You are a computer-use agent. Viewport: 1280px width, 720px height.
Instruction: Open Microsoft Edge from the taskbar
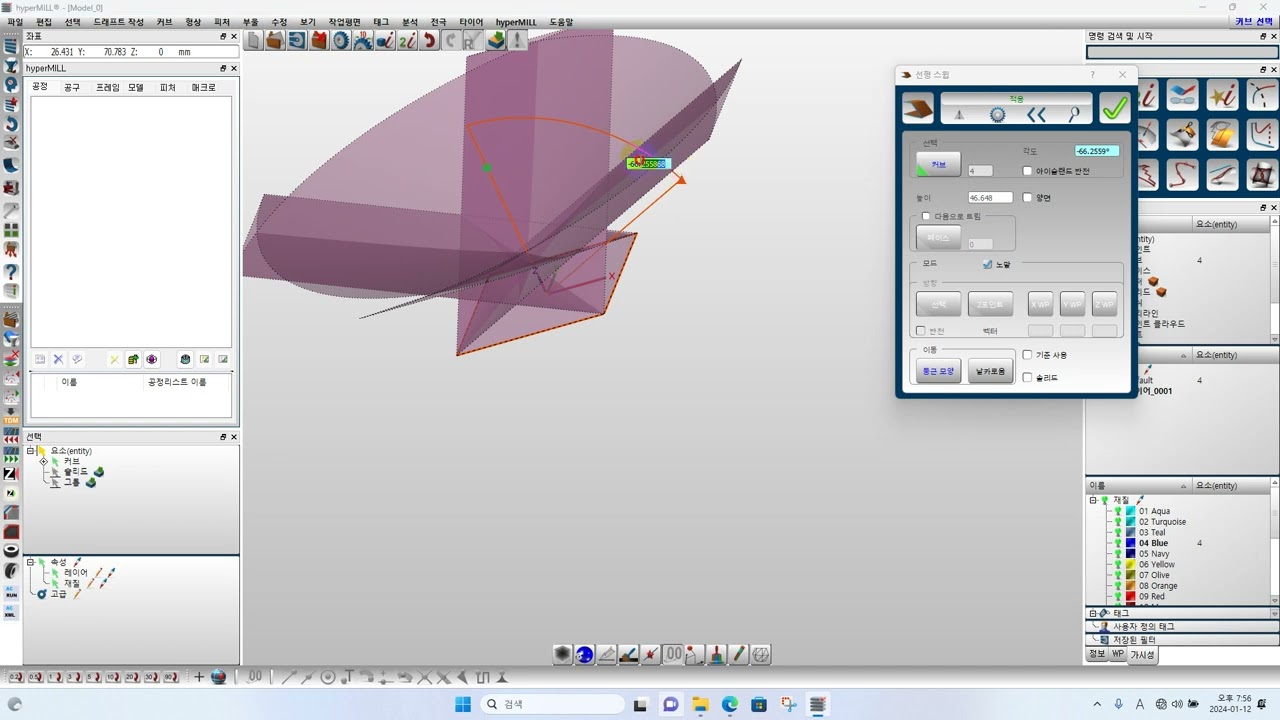coord(730,705)
